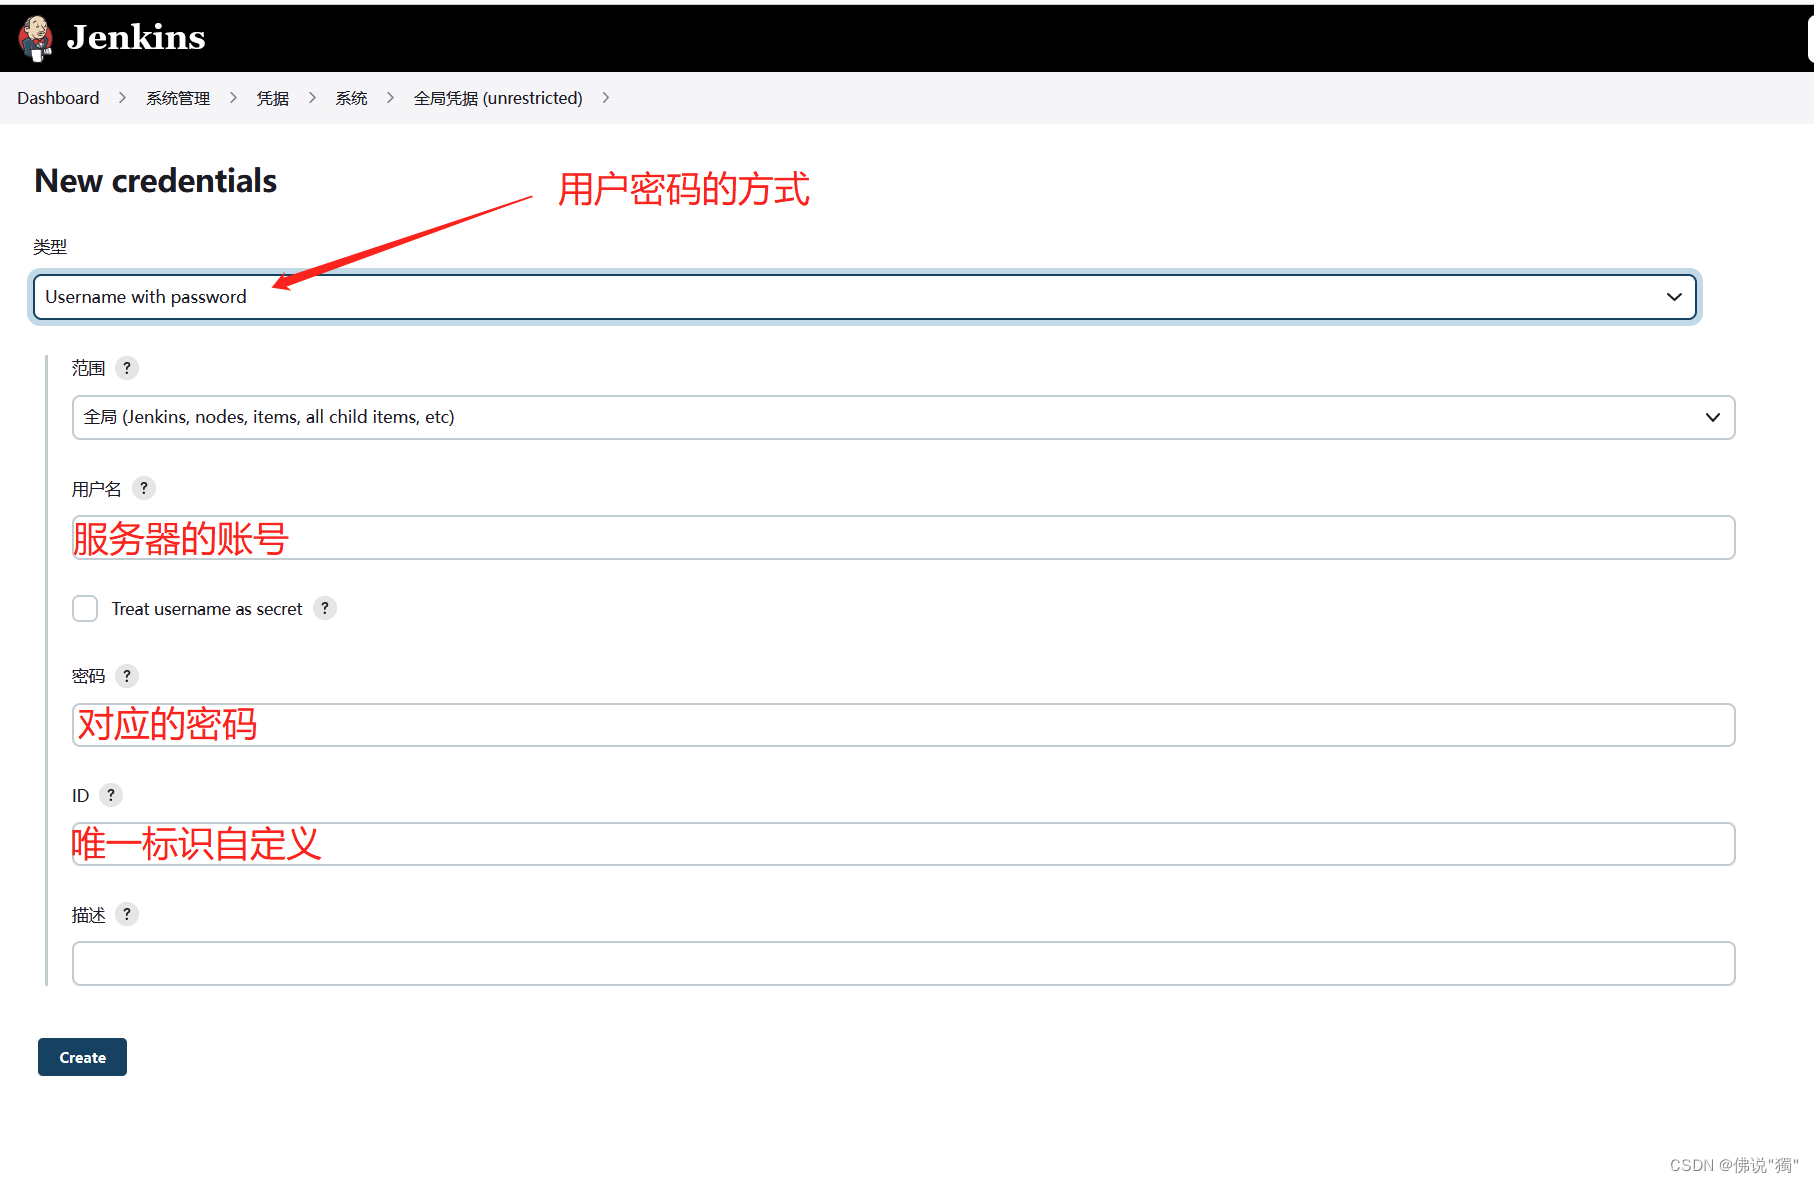Image resolution: width=1814 pixels, height=1183 pixels.
Task: Show help for 密码 field
Action: (127, 676)
